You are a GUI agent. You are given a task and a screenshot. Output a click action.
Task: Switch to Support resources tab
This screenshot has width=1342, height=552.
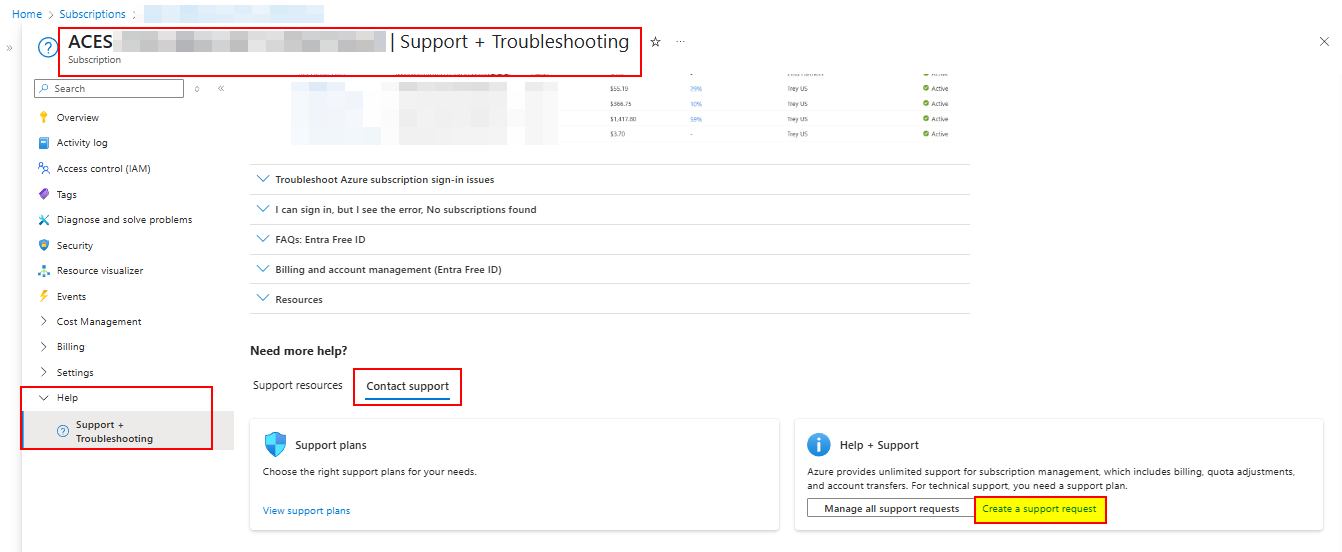tap(298, 385)
